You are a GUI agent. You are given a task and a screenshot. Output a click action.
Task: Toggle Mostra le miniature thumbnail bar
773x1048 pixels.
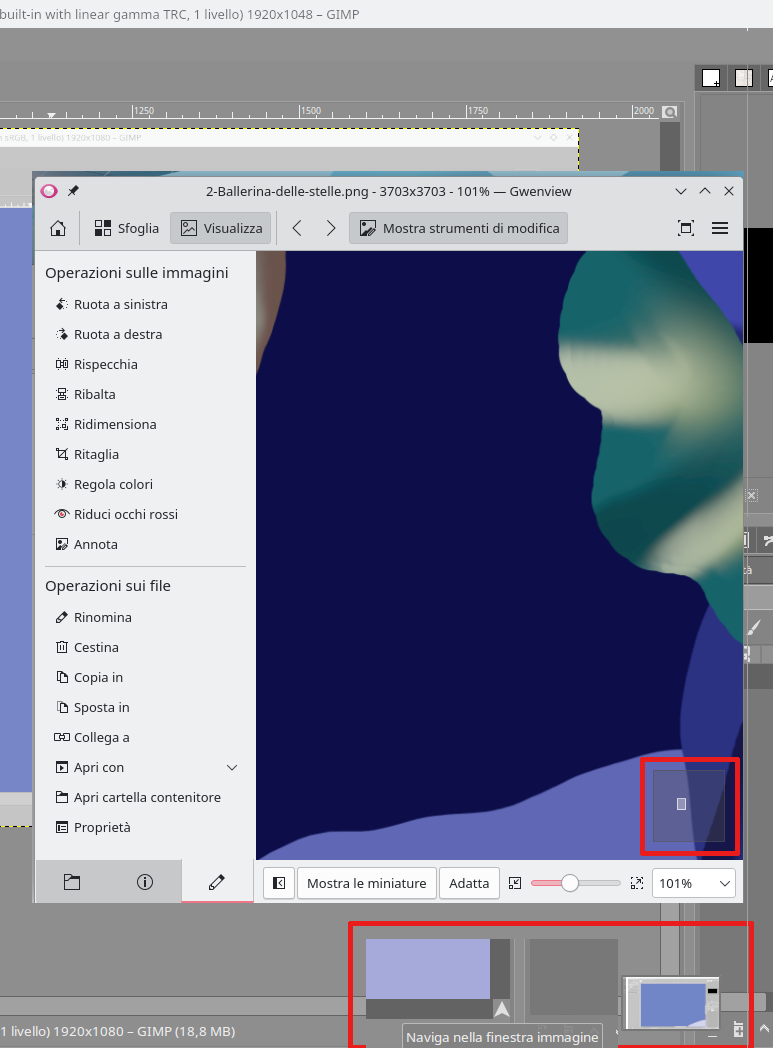(366, 883)
